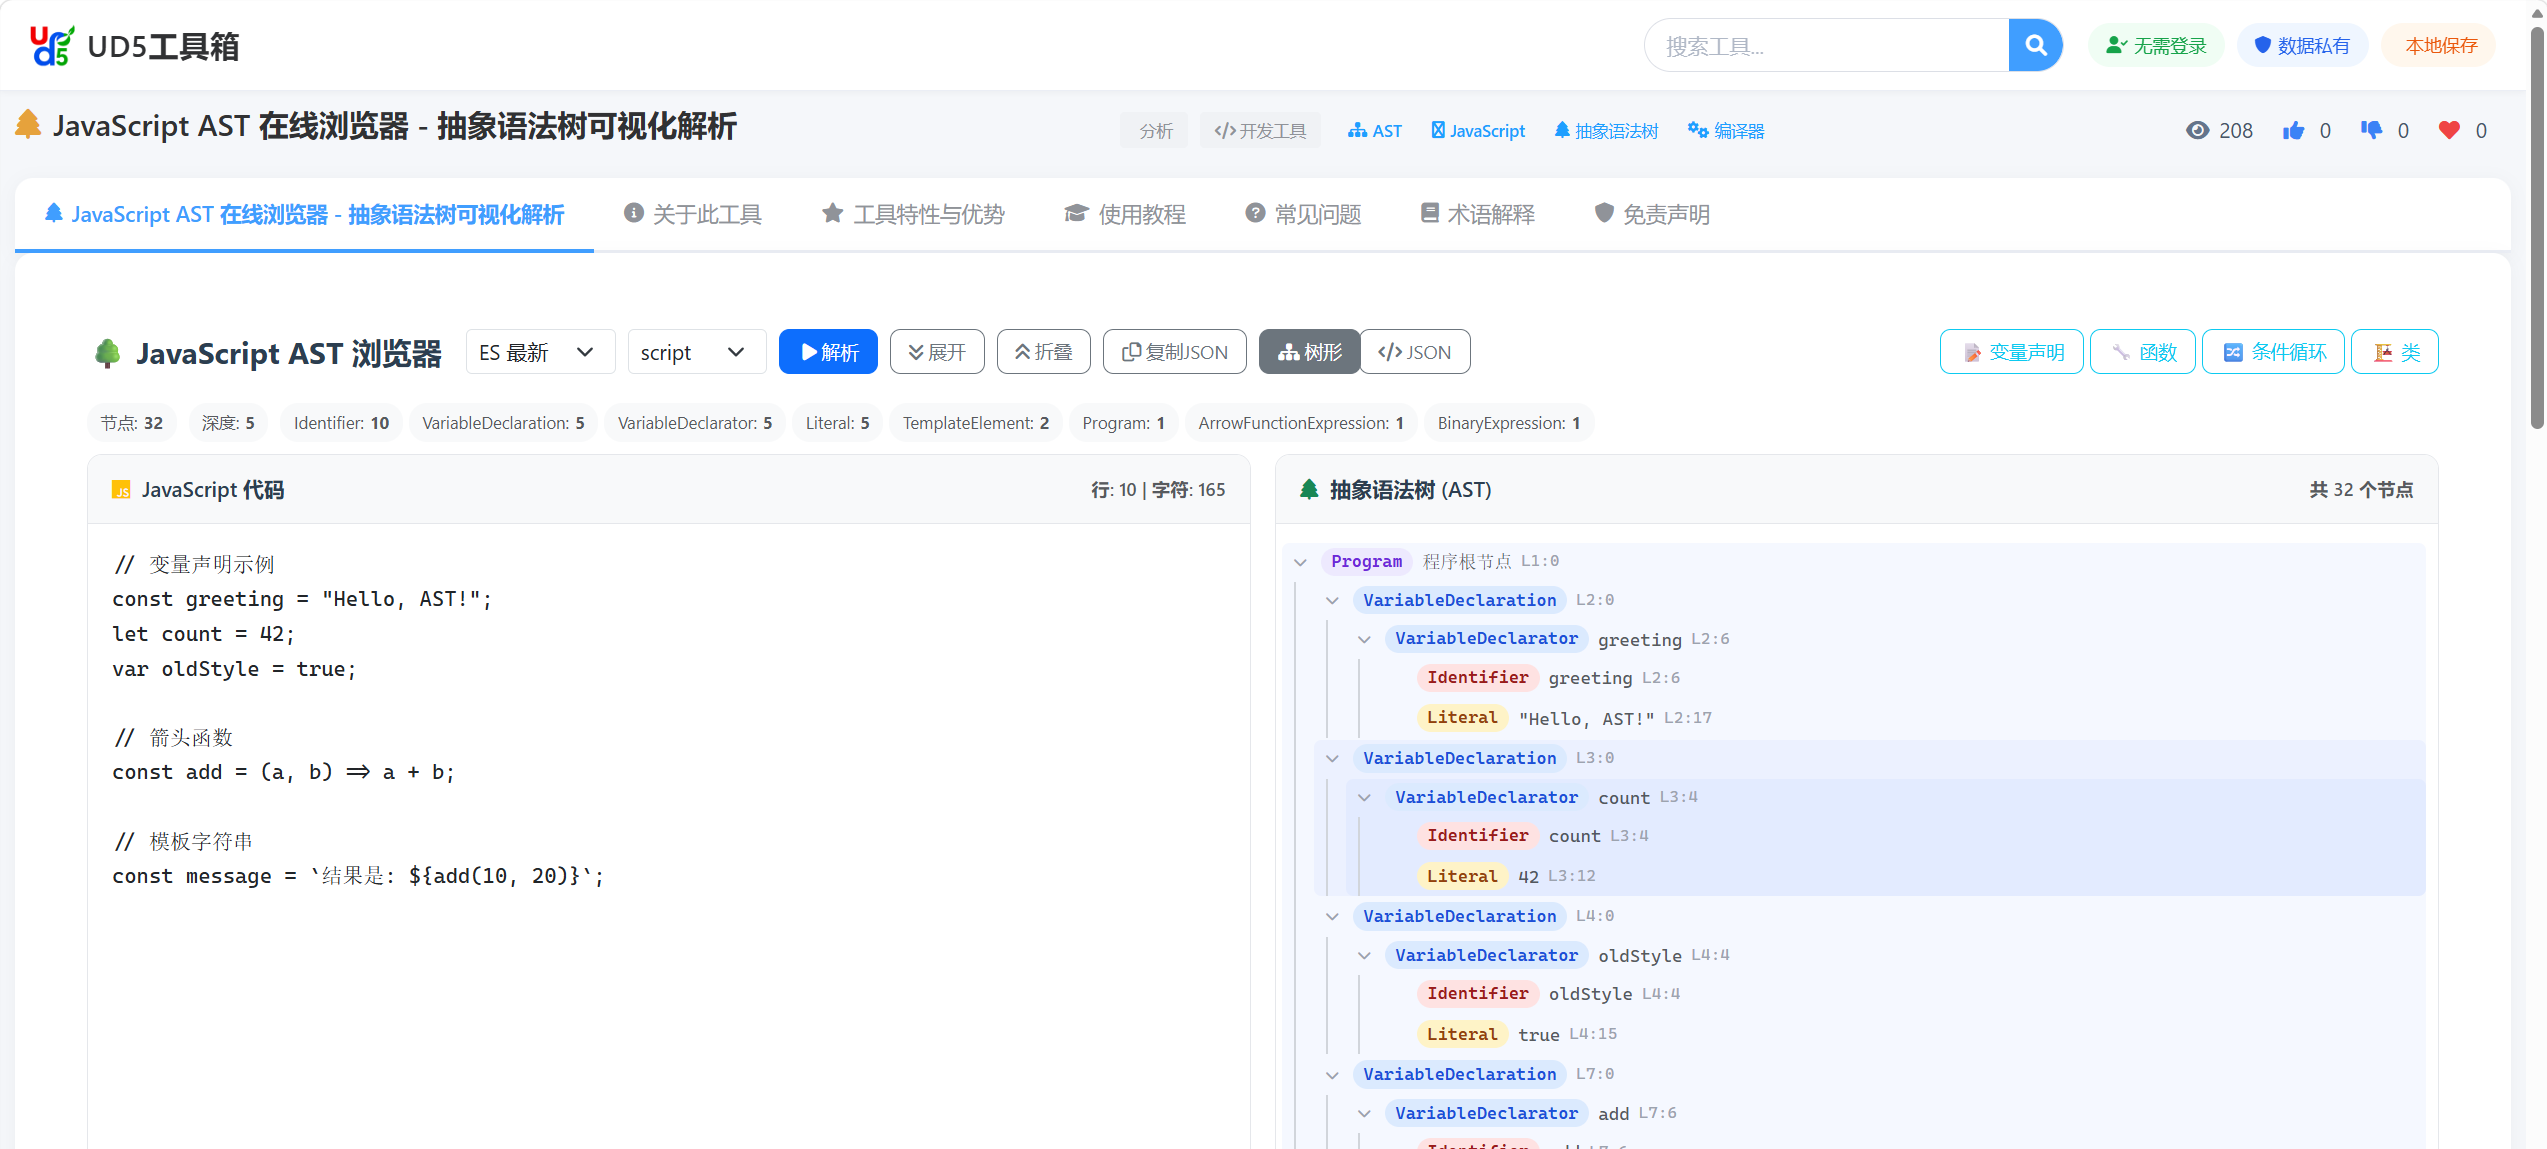The height and width of the screenshot is (1149, 2547).
Task: Collapse the oldStyle VariableDeclarator node
Action: coord(1364,956)
